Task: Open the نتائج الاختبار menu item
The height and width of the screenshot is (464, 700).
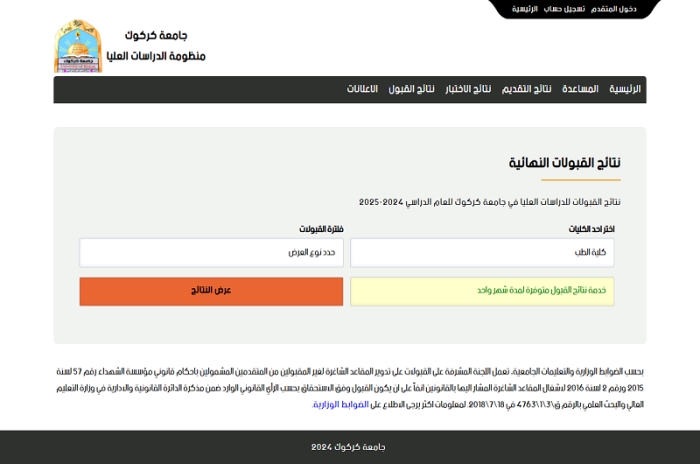Action: (468, 89)
